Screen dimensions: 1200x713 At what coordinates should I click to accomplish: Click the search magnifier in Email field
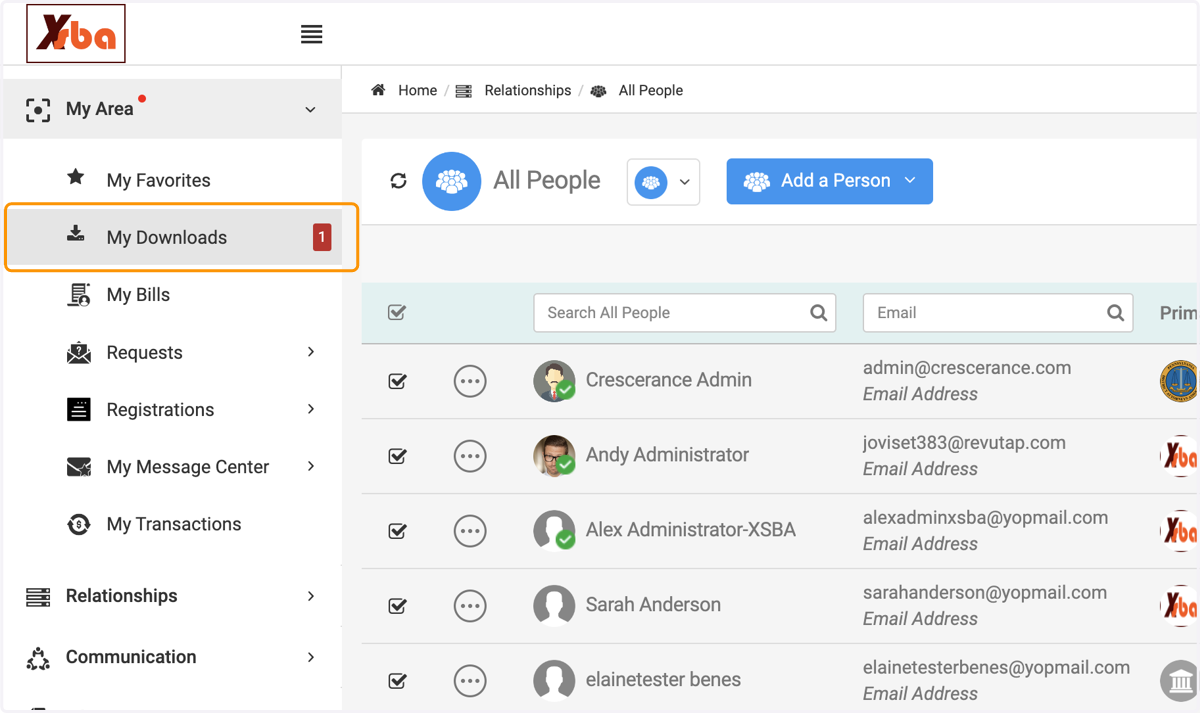[1115, 313]
